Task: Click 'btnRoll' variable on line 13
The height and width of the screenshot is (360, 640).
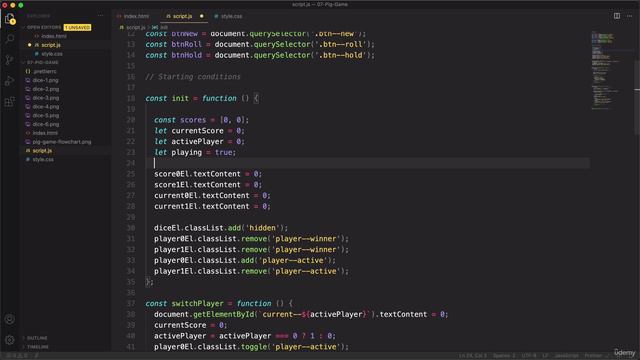Action: 187,44
